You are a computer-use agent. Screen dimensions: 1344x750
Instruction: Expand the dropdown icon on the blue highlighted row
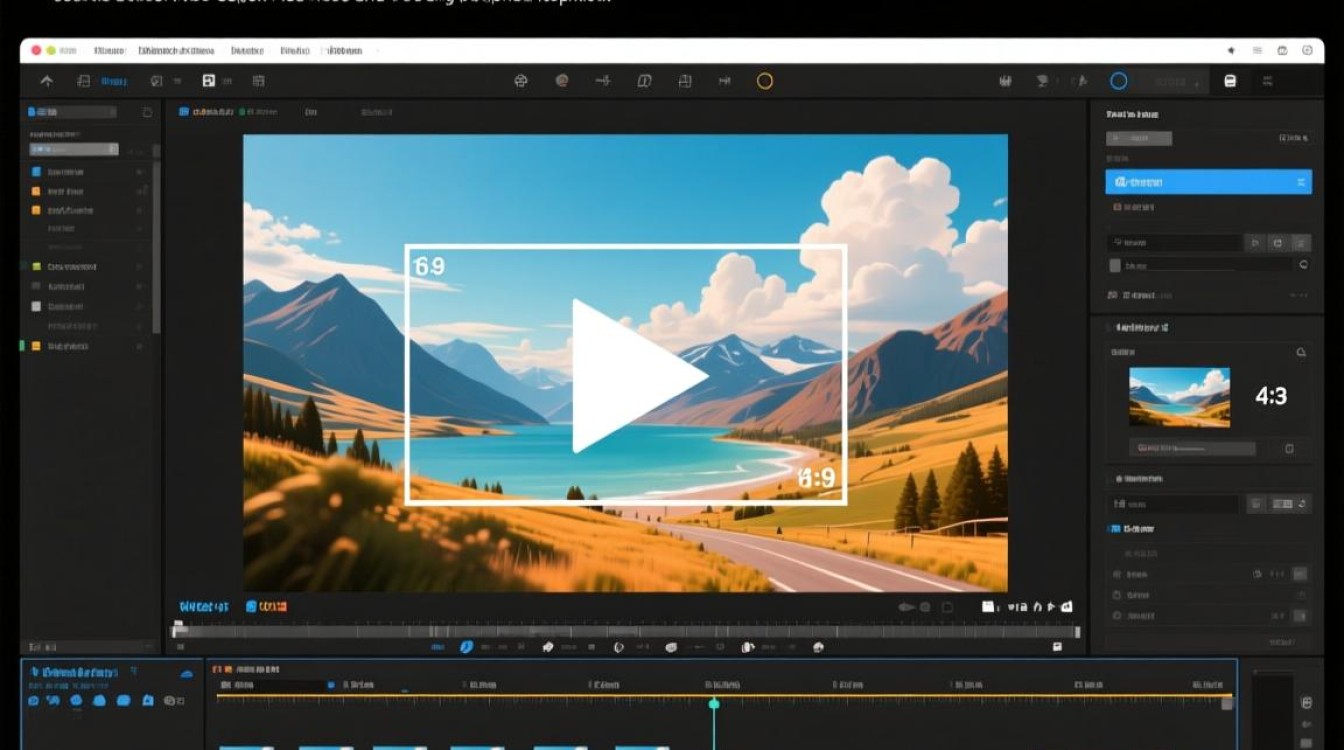pos(1301,182)
